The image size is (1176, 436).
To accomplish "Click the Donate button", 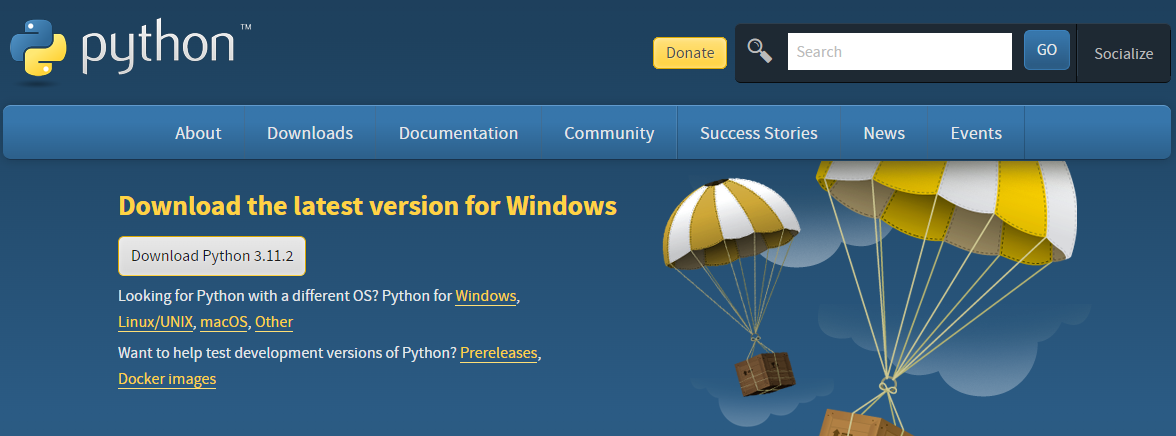I will (x=690, y=53).
